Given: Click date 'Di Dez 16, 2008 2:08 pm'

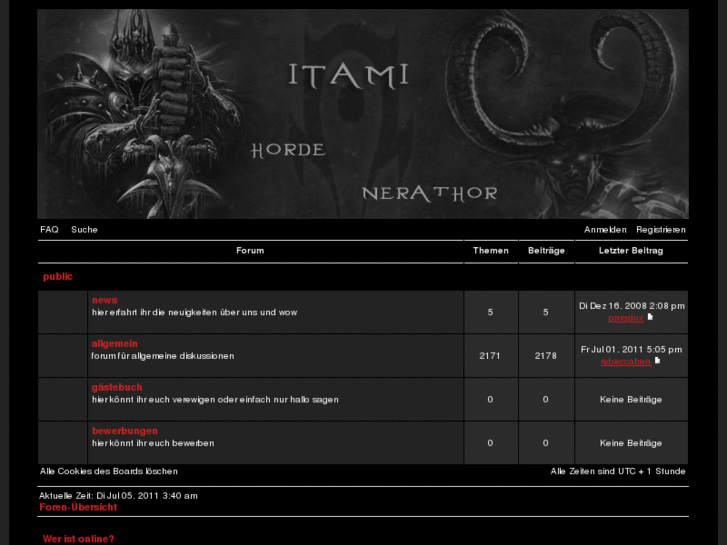Looking at the screenshot, I should pos(631,306).
